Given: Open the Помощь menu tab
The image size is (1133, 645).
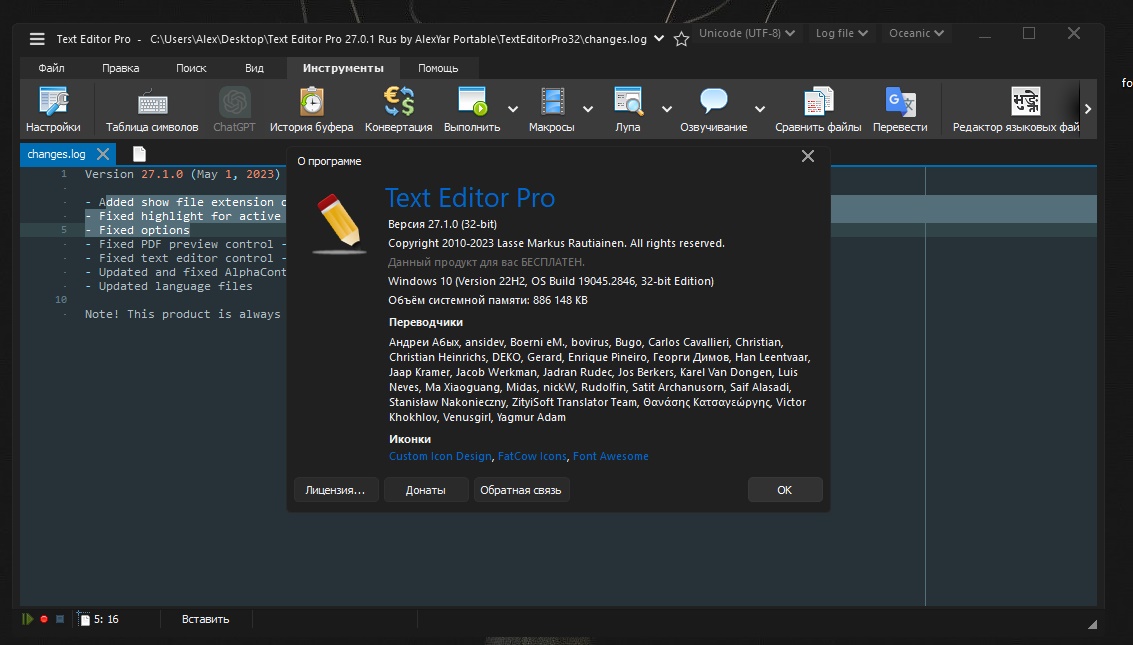Looking at the screenshot, I should (438, 68).
